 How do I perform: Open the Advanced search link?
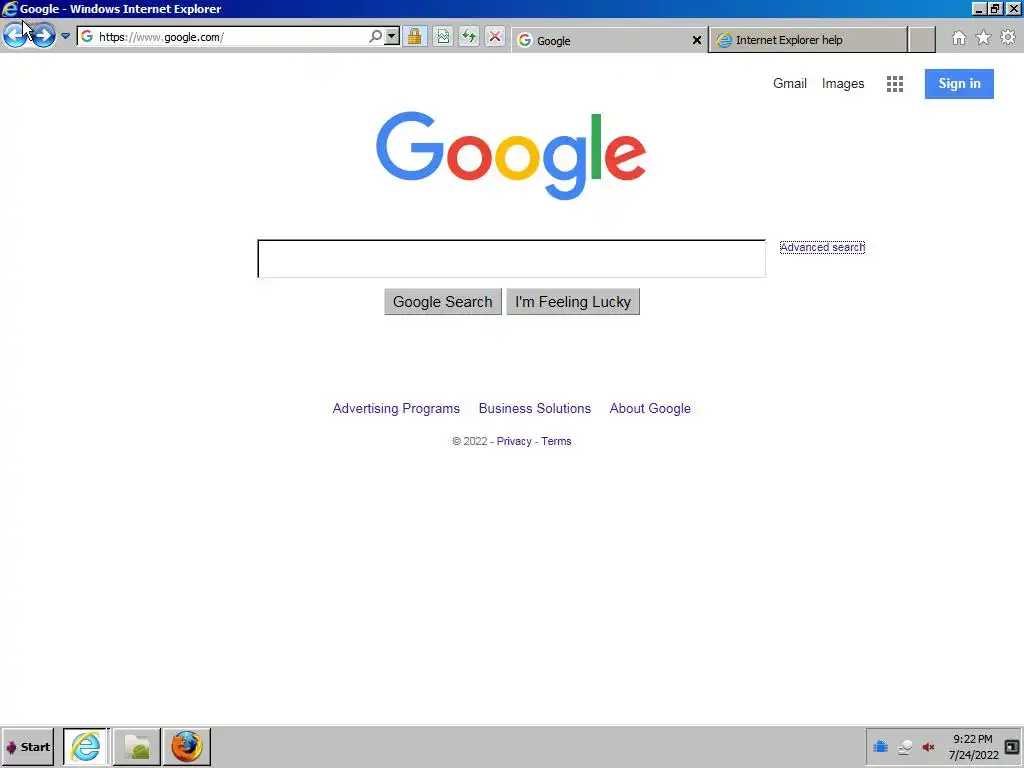tap(822, 247)
